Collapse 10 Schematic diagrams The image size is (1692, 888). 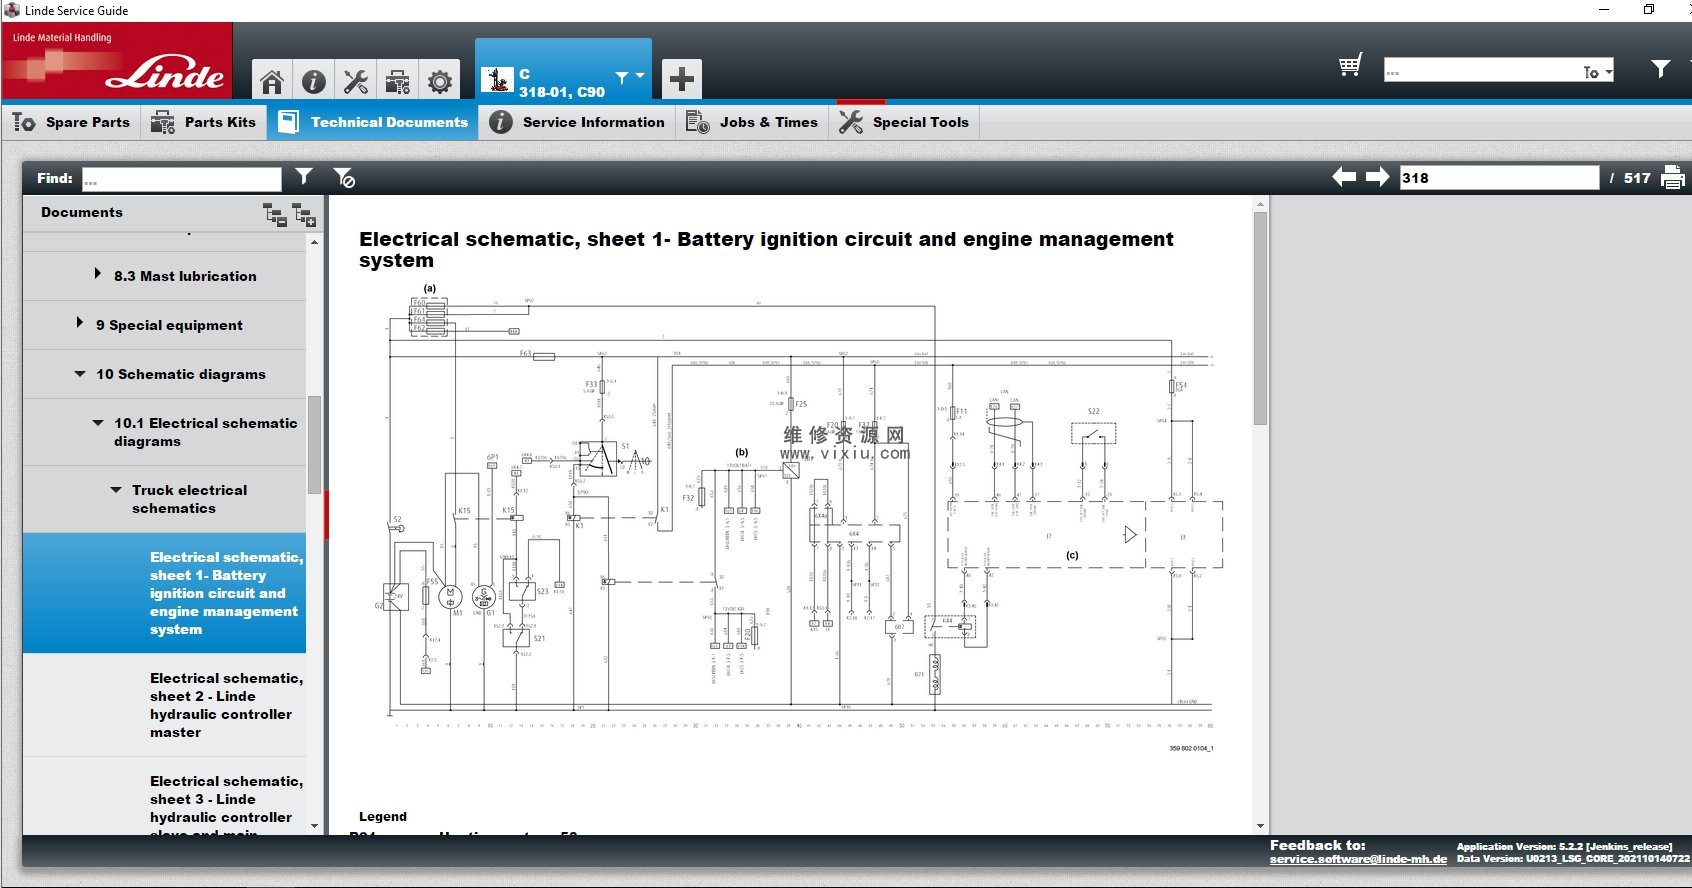(x=80, y=374)
